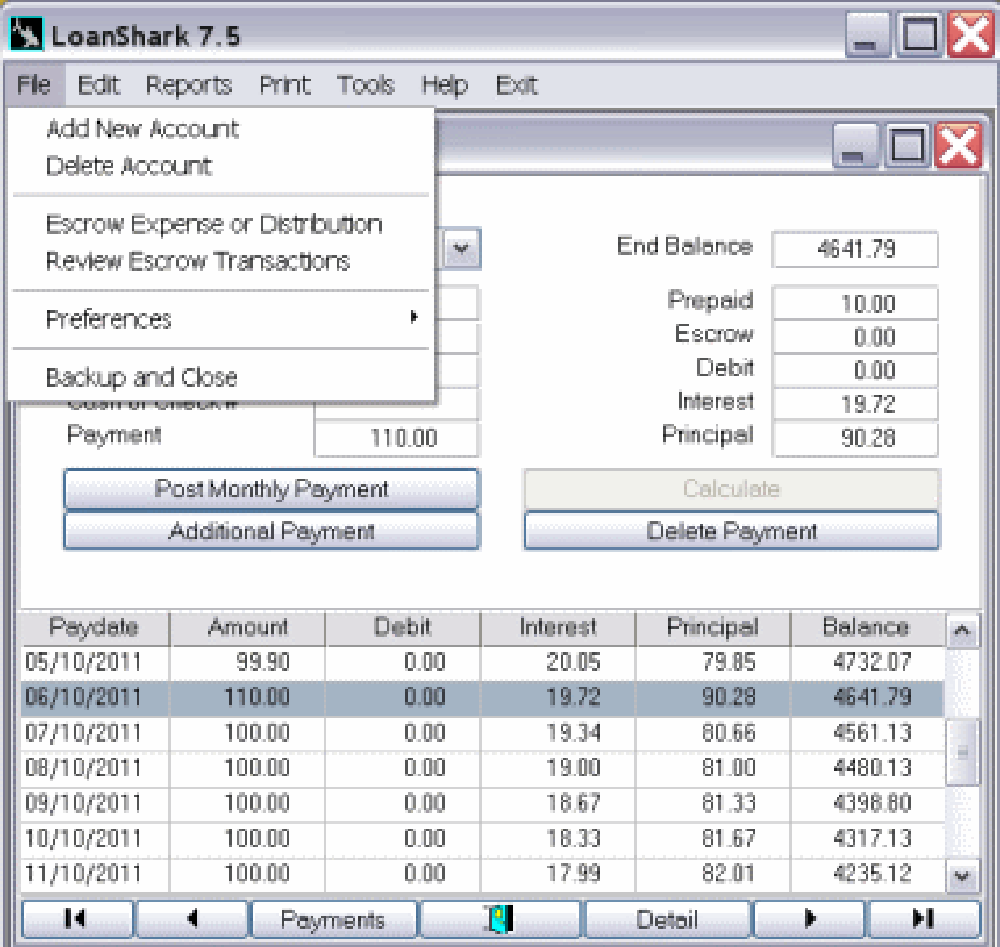Click the Principal column header

[713, 628]
